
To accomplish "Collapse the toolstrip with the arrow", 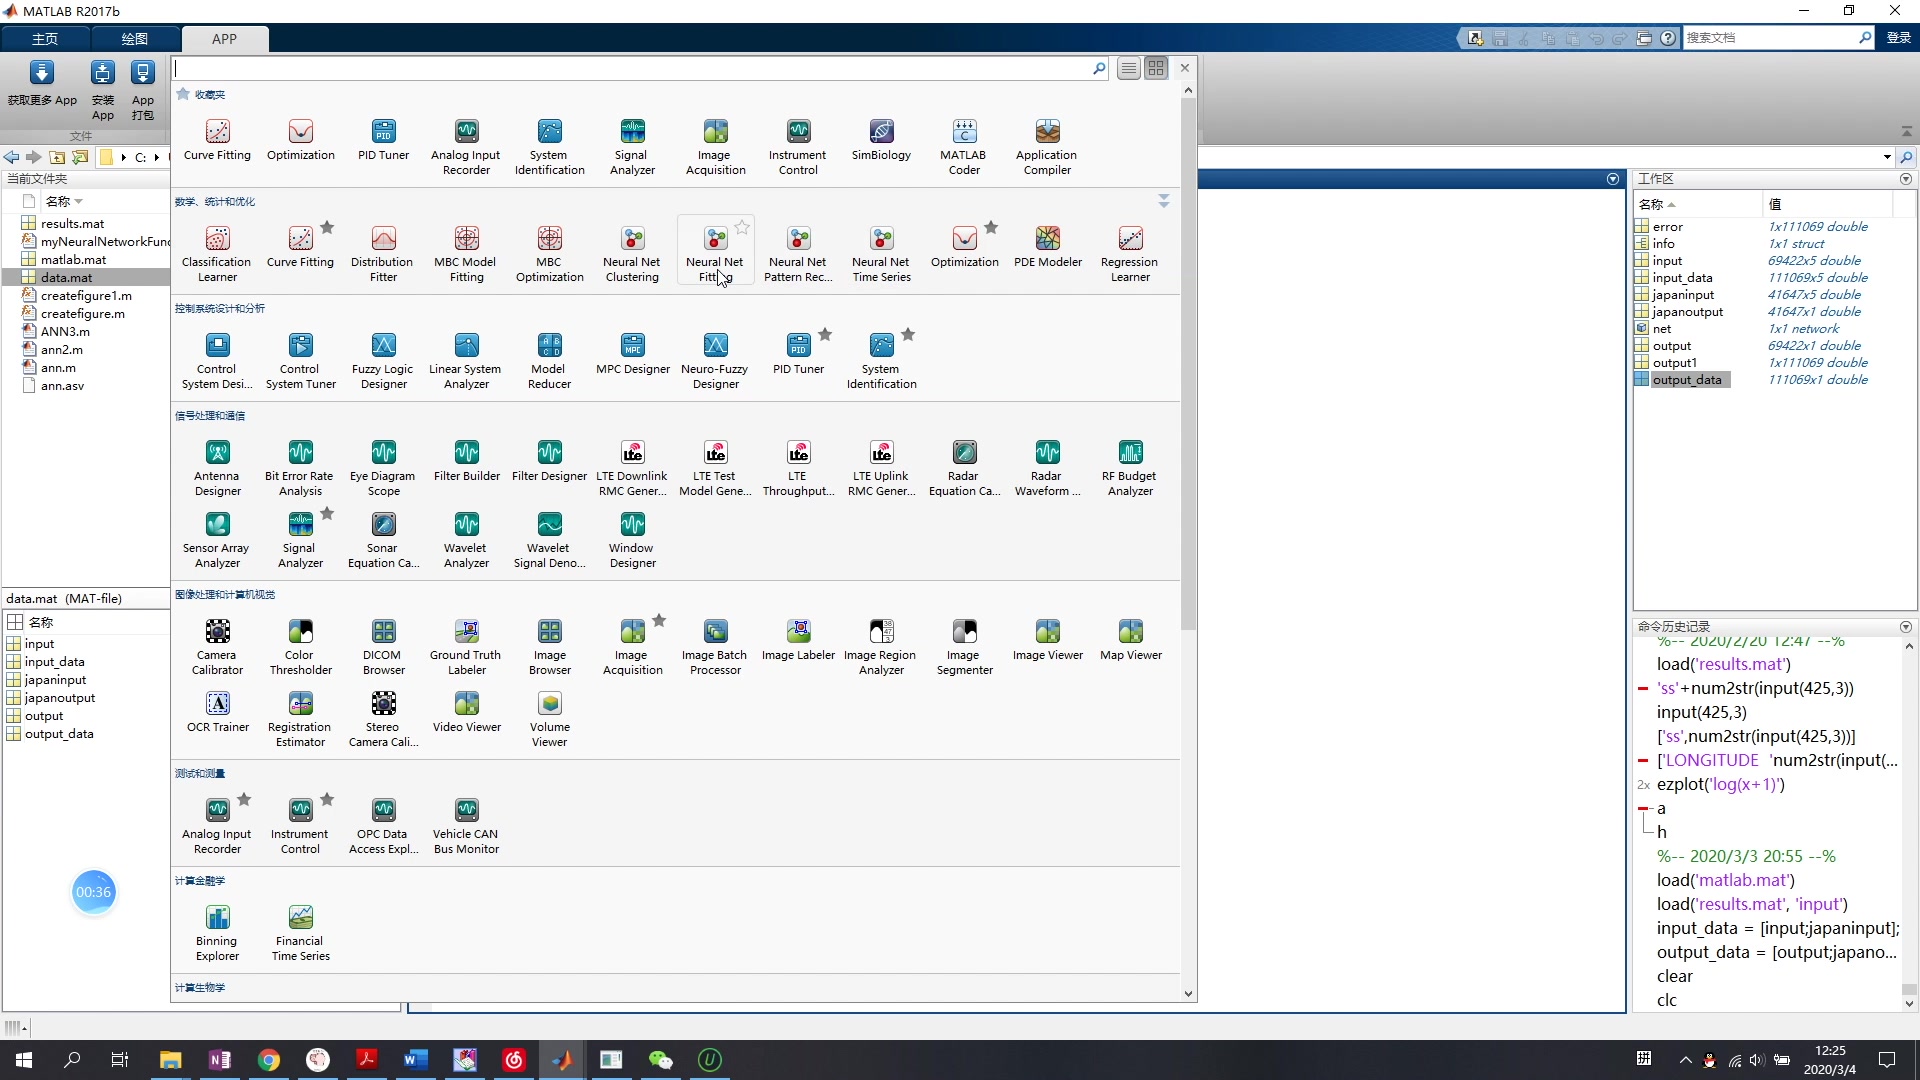I will pos(1906,132).
